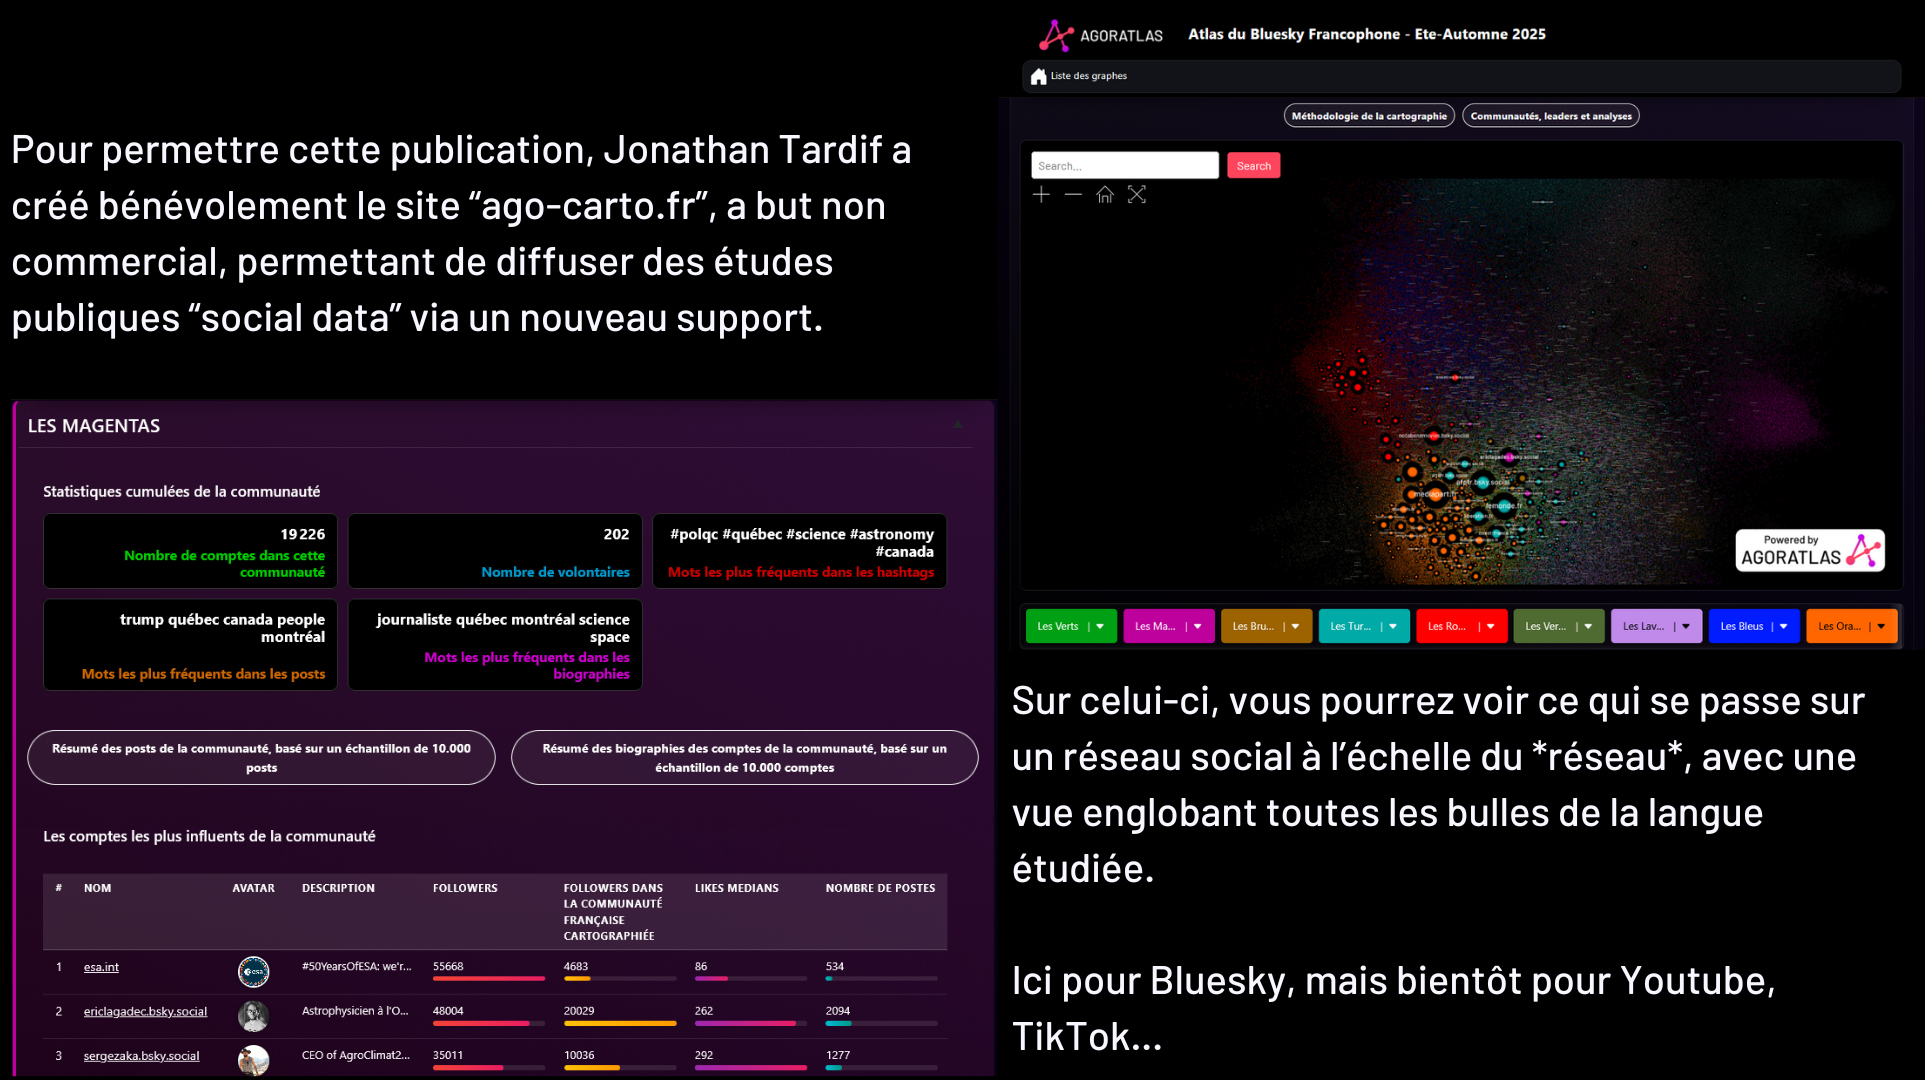Click the zoom in plus icon
Viewport: 1925px width, 1080px height.
1041,195
